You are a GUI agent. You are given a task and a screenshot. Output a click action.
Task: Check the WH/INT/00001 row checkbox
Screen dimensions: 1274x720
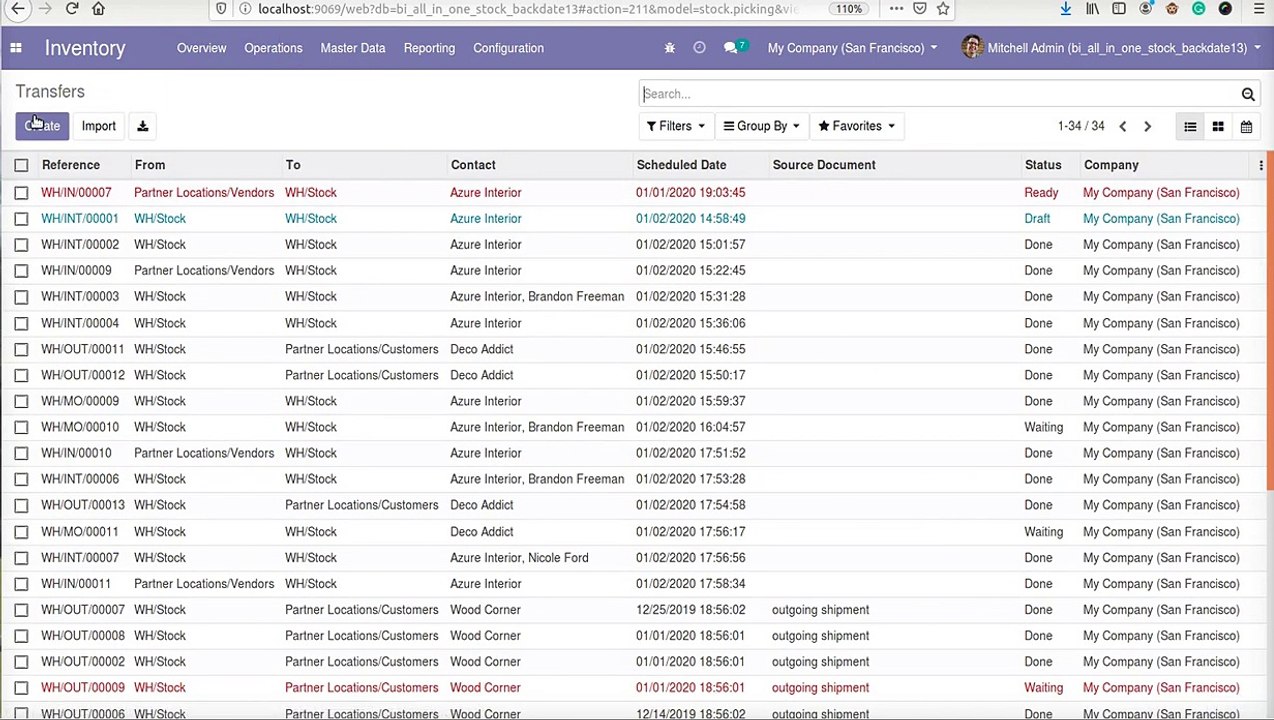pos(21,218)
